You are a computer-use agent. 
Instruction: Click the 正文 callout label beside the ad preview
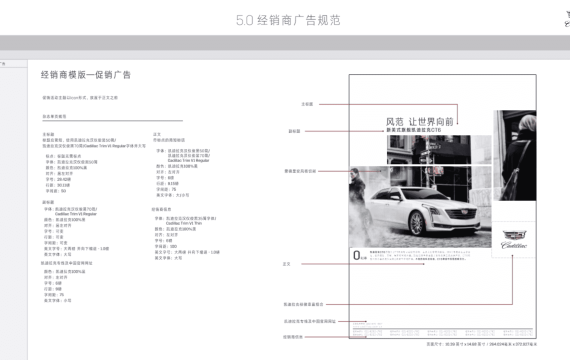(286, 264)
